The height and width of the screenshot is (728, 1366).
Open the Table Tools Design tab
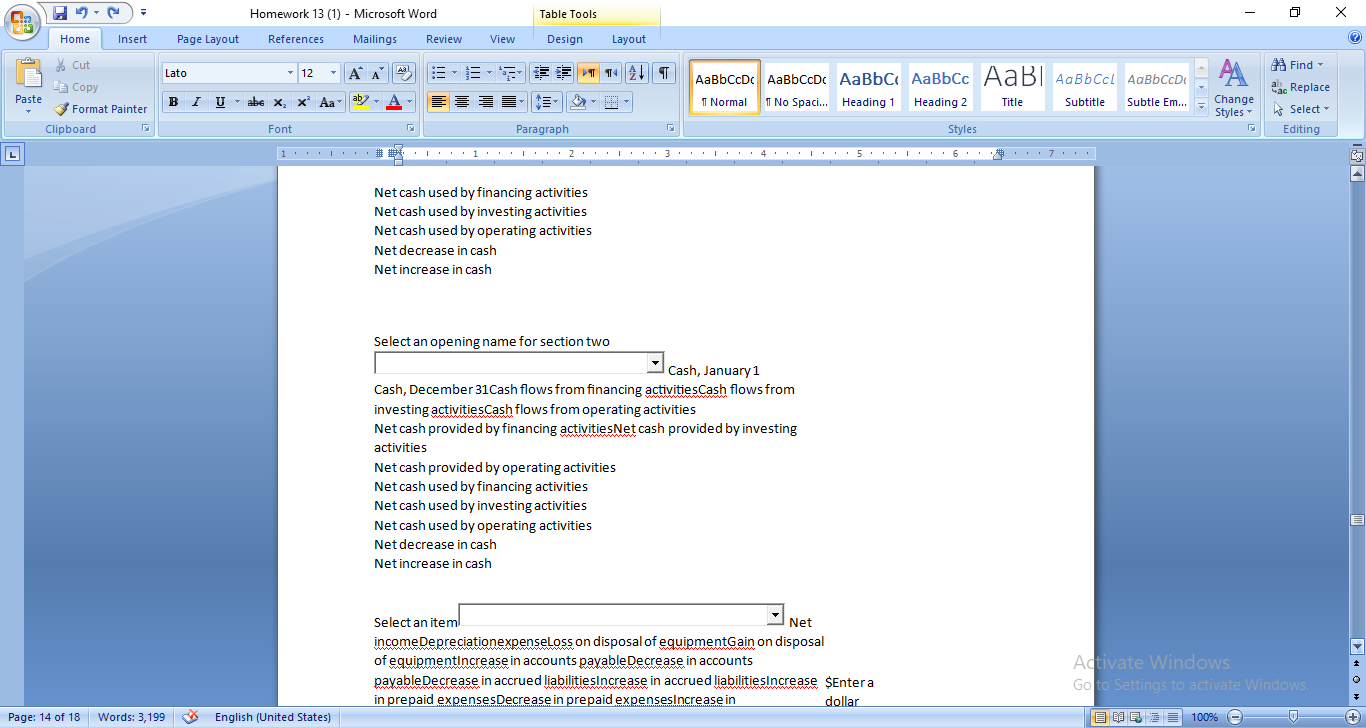pyautogui.click(x=564, y=38)
